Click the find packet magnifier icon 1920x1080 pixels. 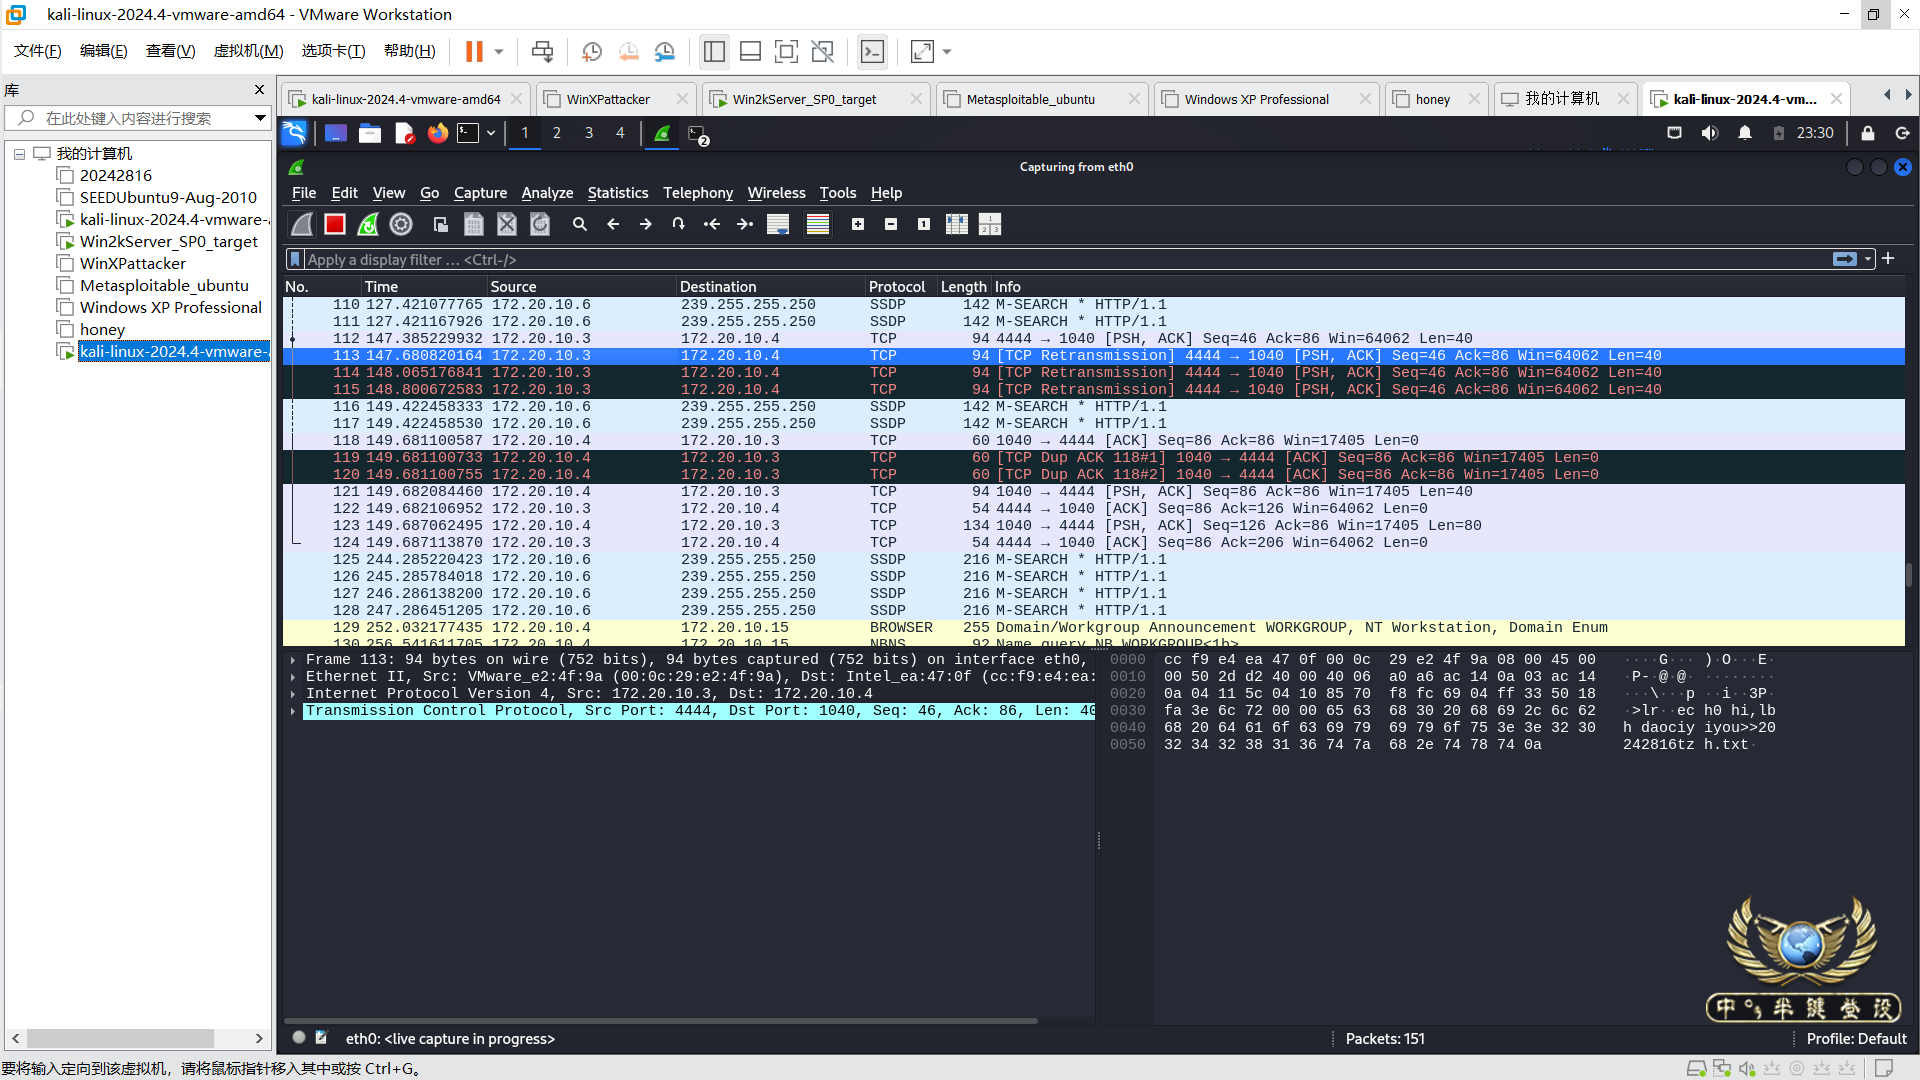580,224
